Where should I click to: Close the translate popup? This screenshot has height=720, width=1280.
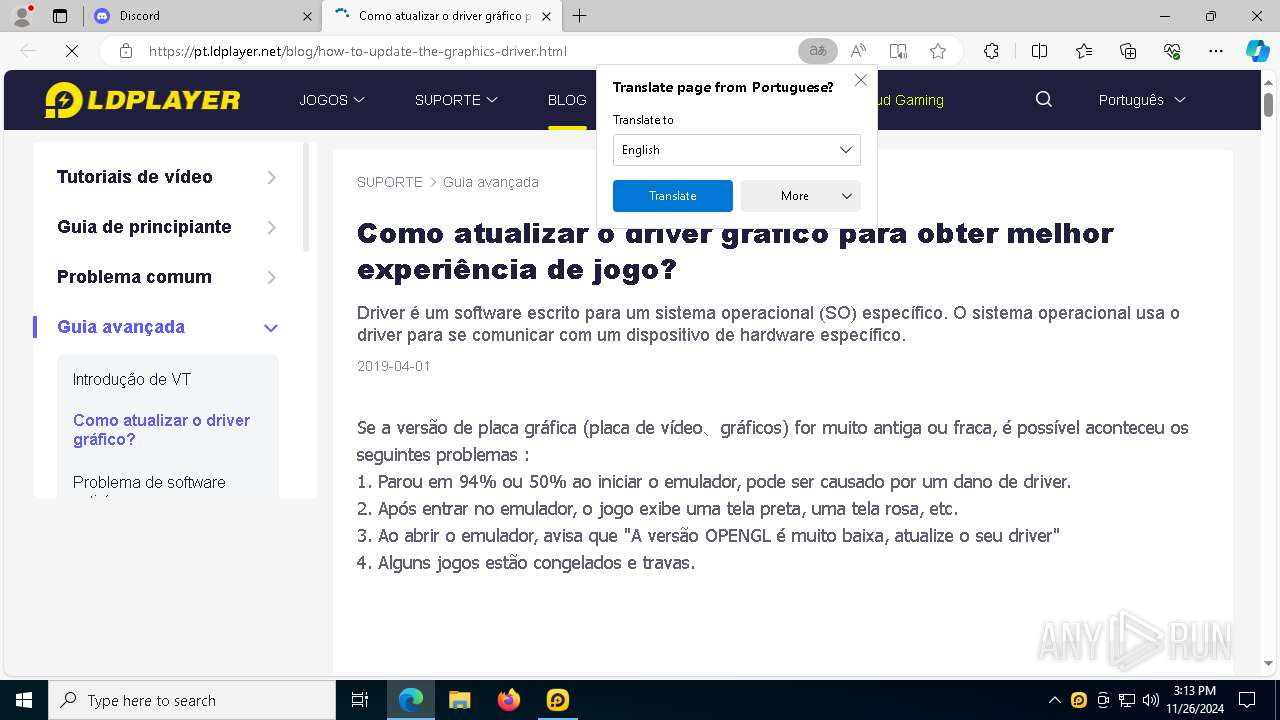point(861,81)
